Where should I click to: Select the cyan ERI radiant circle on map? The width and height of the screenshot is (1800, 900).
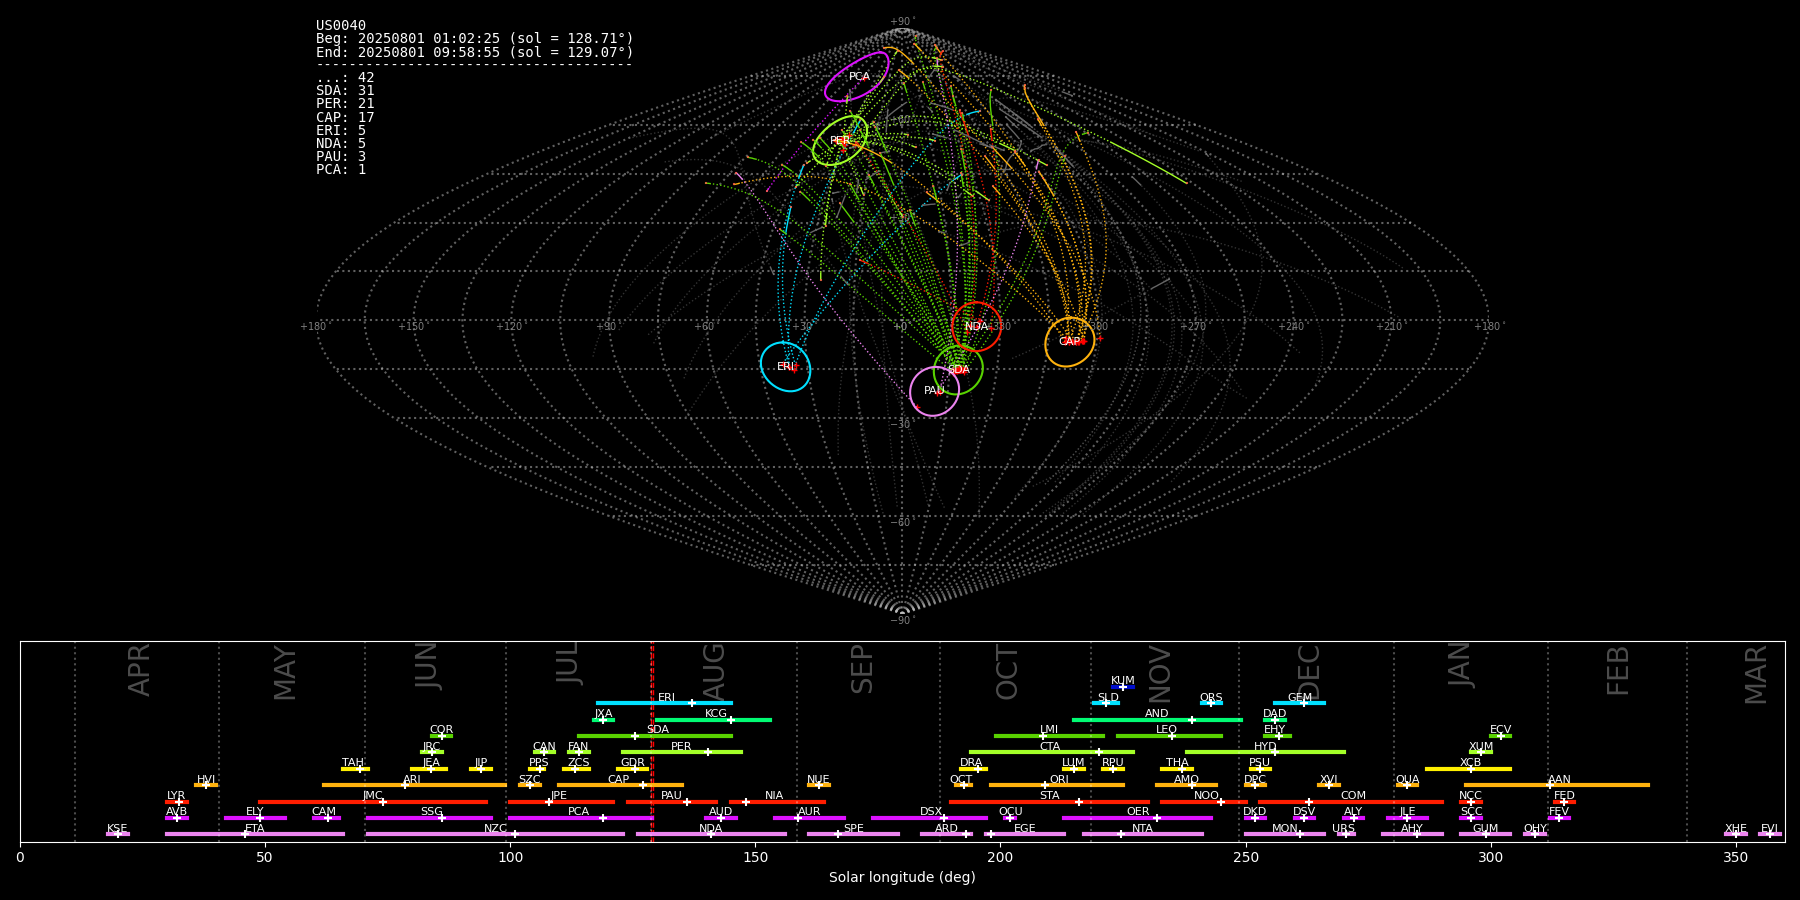pyautogui.click(x=785, y=367)
